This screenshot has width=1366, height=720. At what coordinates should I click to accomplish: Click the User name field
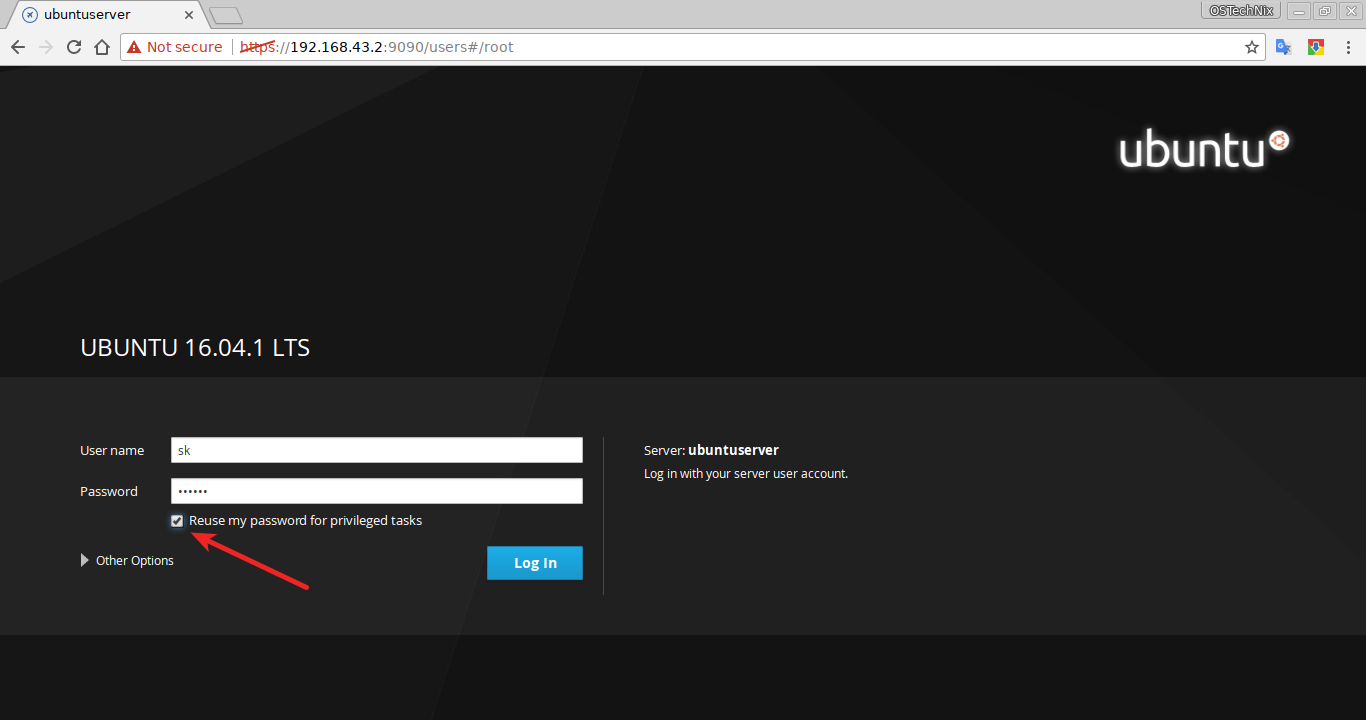tap(377, 450)
